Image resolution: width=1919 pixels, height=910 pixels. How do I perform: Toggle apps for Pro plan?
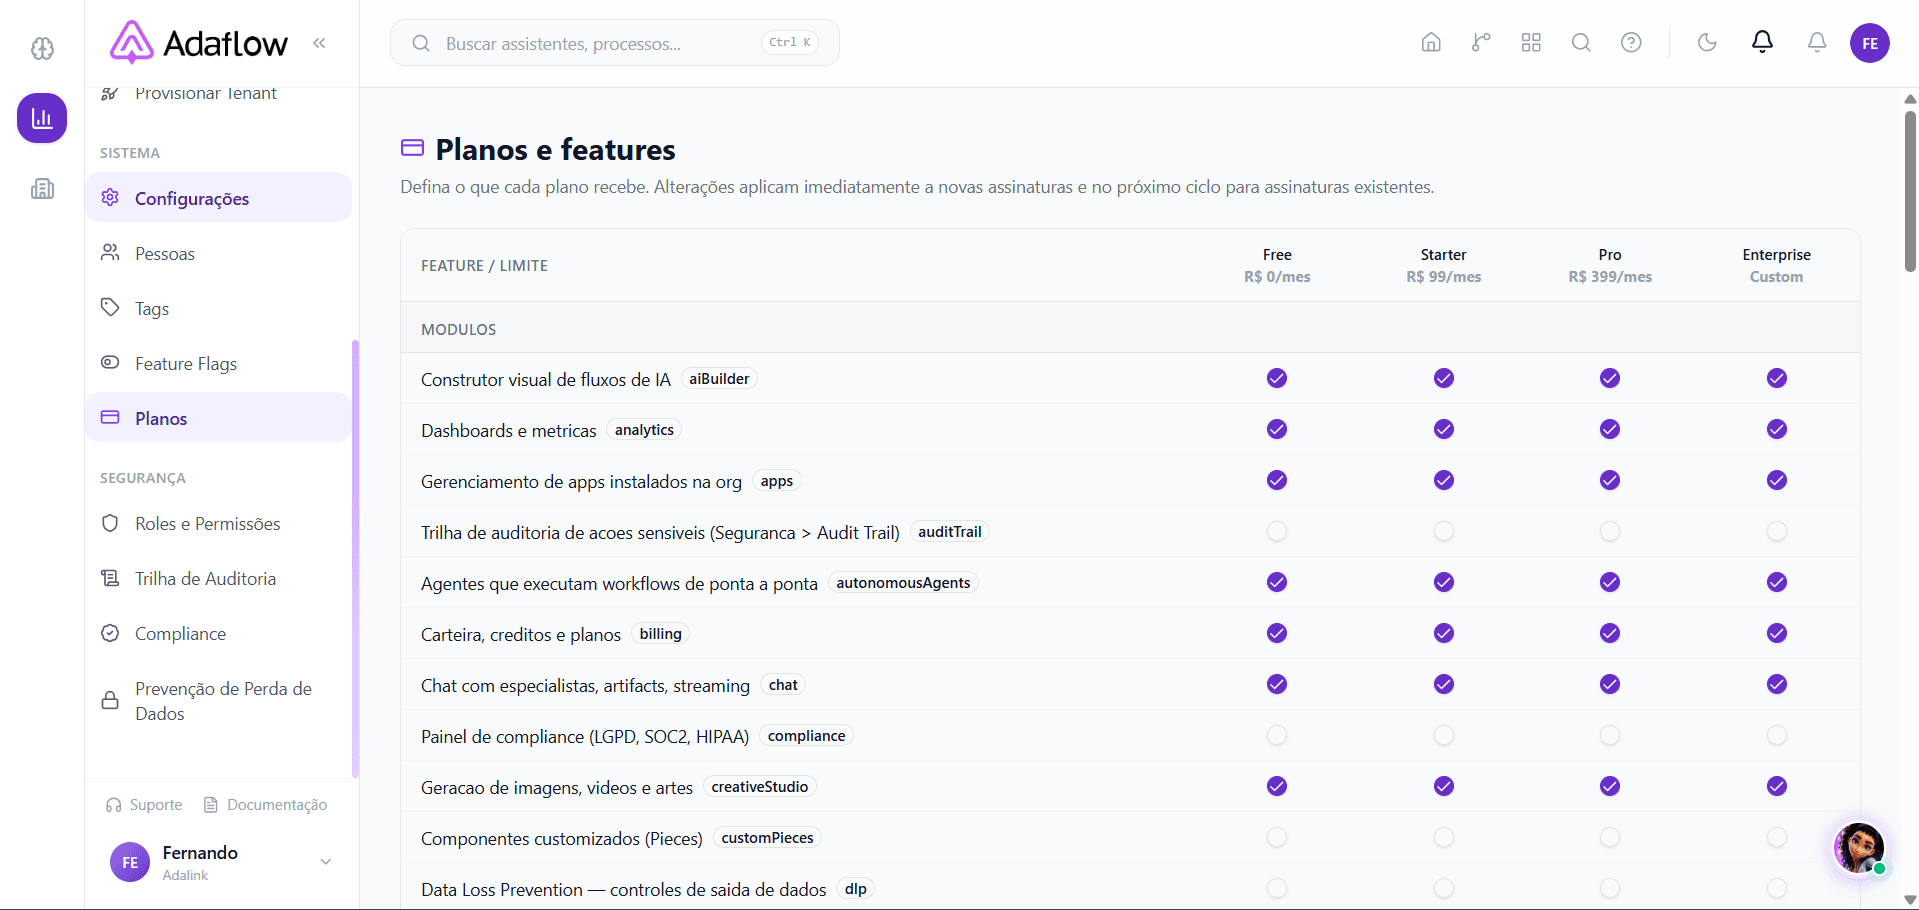pos(1610,480)
